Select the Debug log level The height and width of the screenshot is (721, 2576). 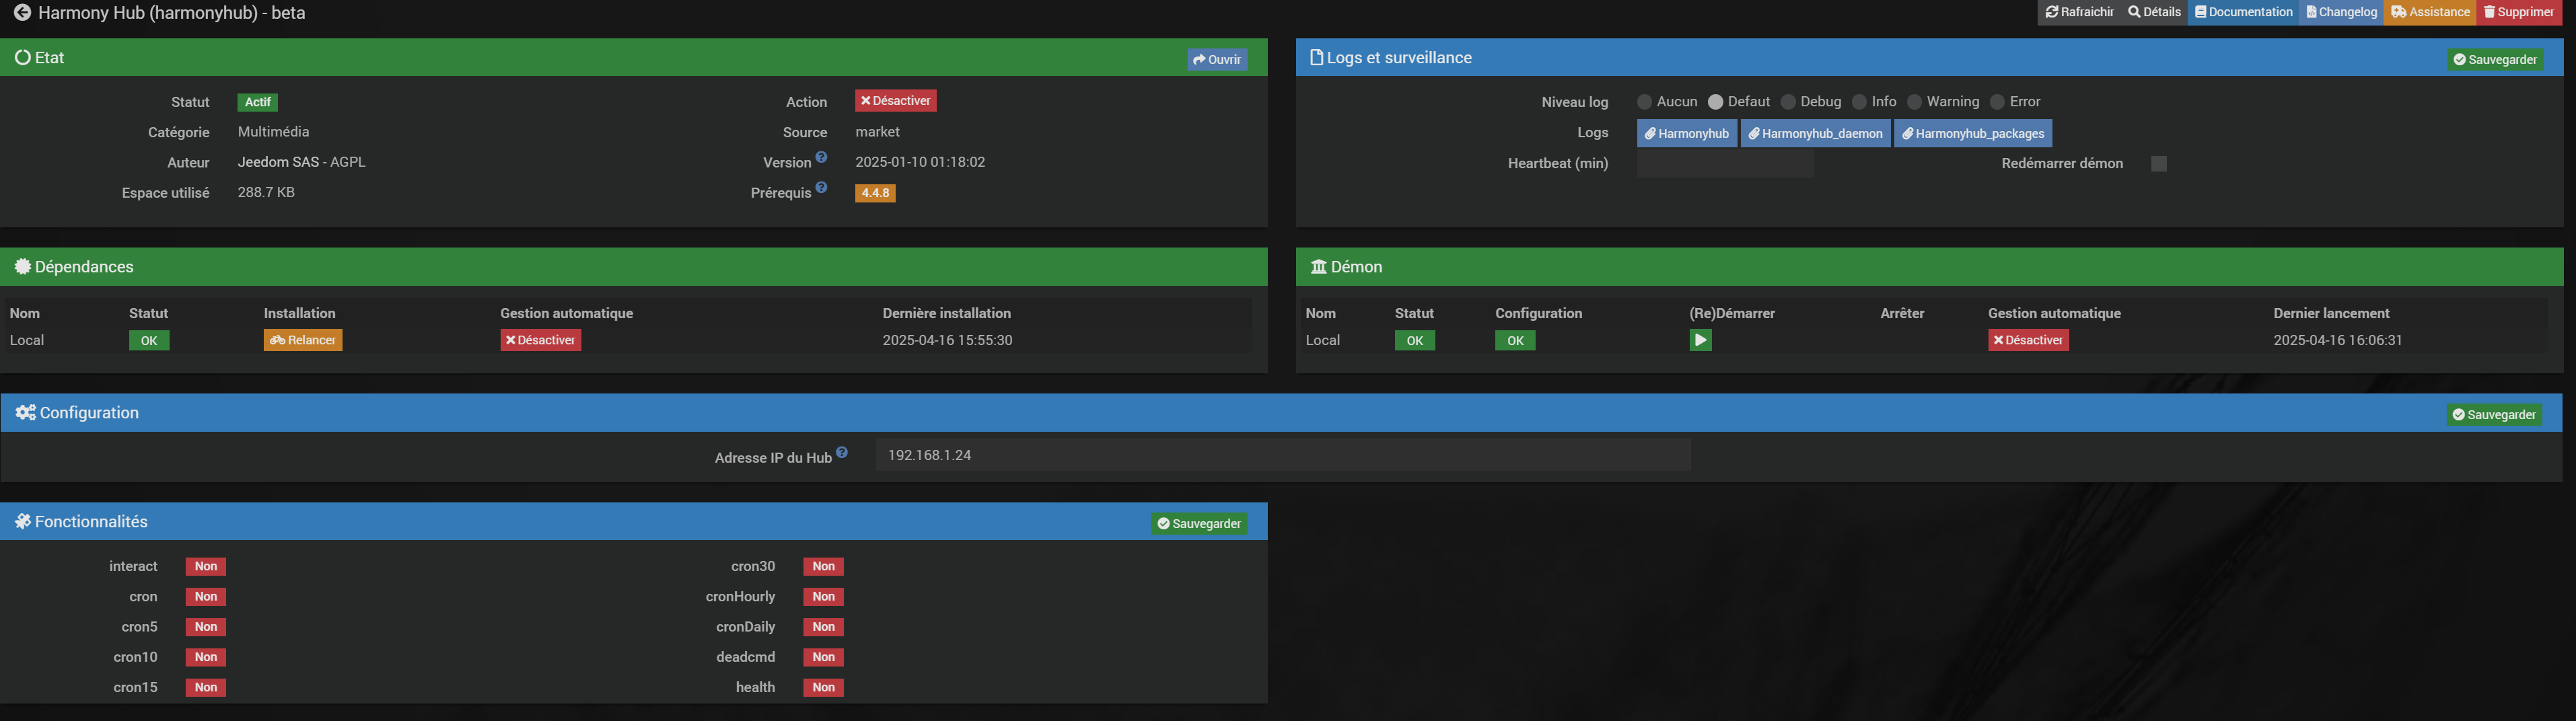click(1788, 102)
